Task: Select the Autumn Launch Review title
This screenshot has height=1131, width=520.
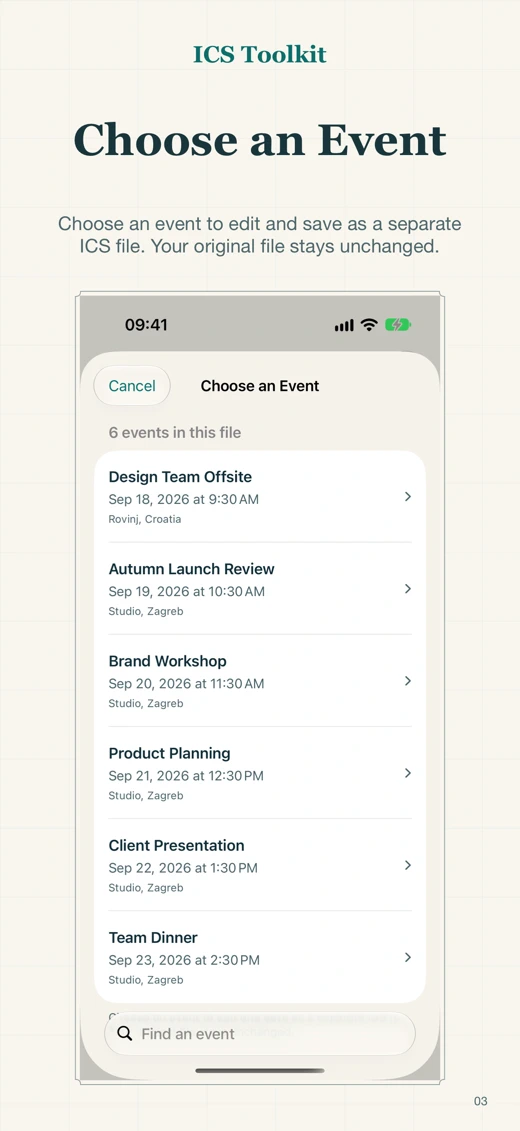Action: pyautogui.click(x=192, y=569)
